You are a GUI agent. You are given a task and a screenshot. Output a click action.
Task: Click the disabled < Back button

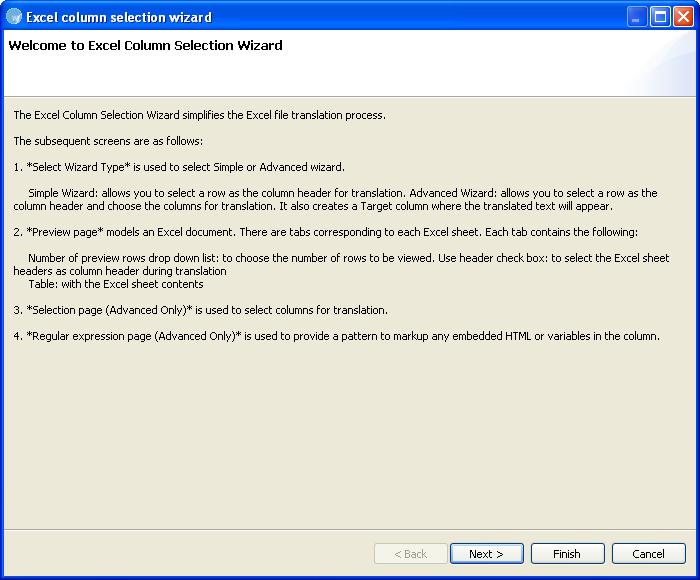pyautogui.click(x=411, y=554)
